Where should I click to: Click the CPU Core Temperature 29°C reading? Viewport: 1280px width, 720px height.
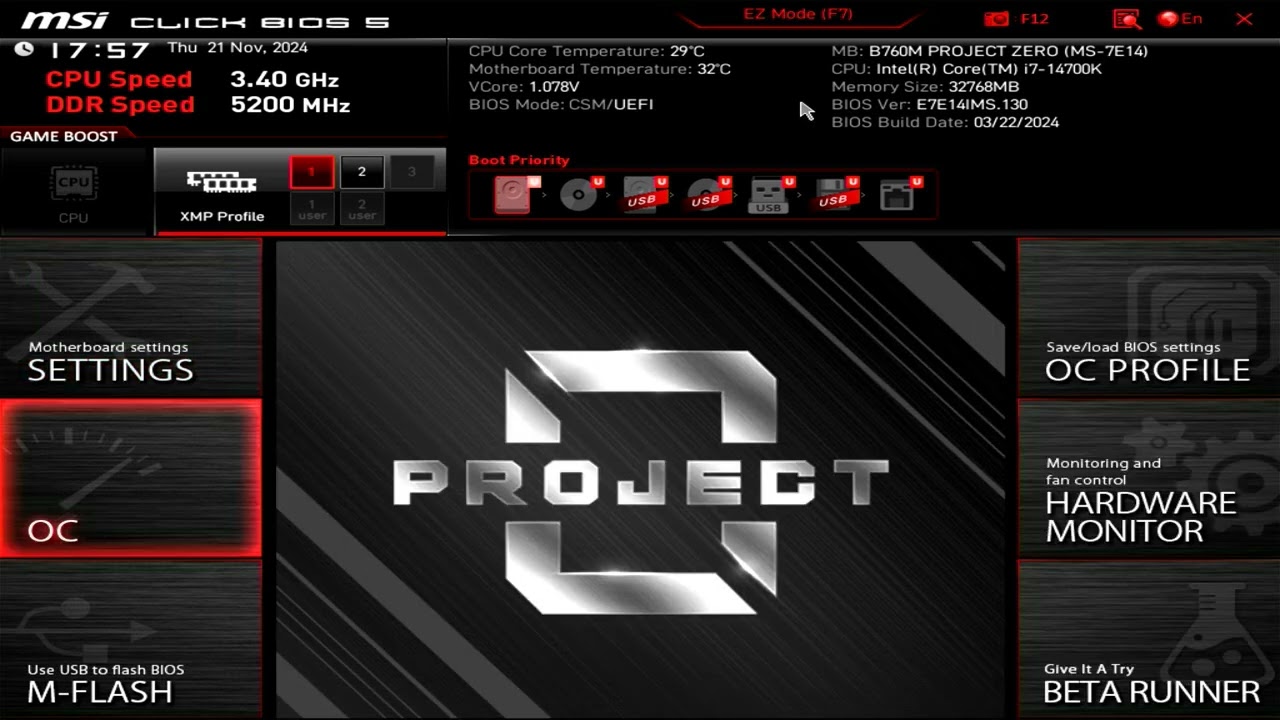587,51
